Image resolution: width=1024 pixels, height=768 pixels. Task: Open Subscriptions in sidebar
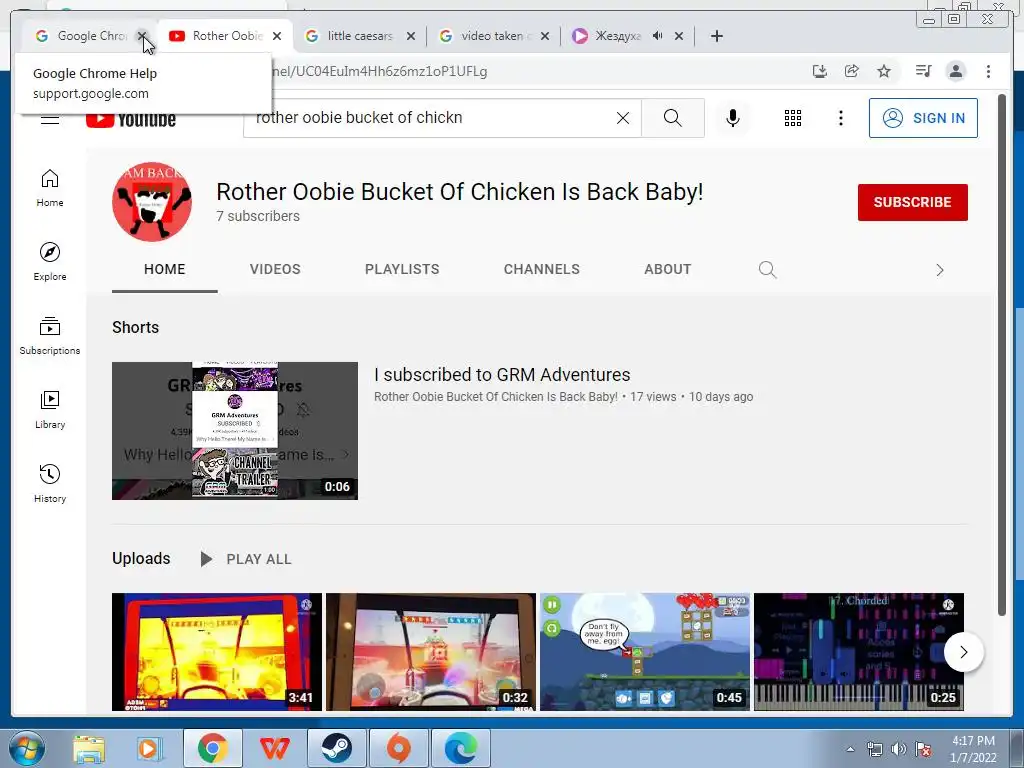coord(50,336)
